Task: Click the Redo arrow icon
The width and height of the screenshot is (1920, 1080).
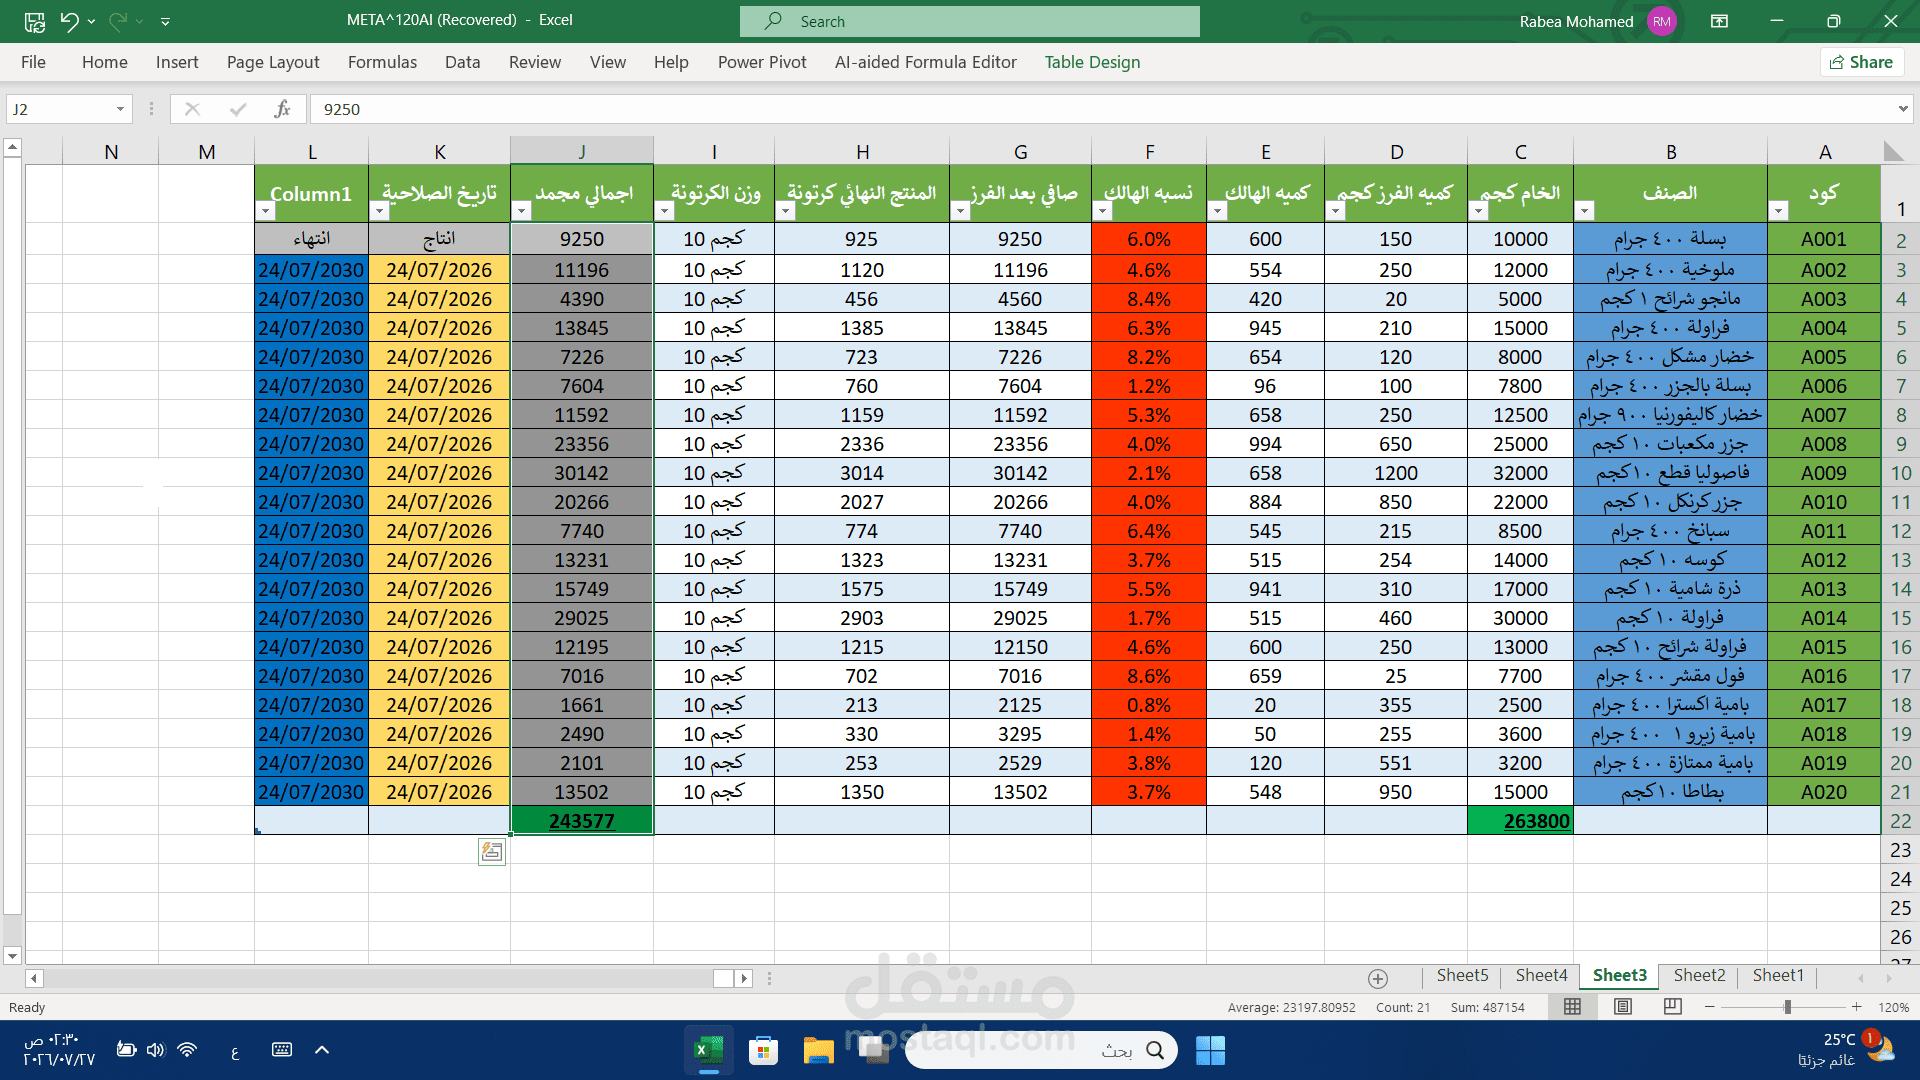Action: (x=118, y=20)
